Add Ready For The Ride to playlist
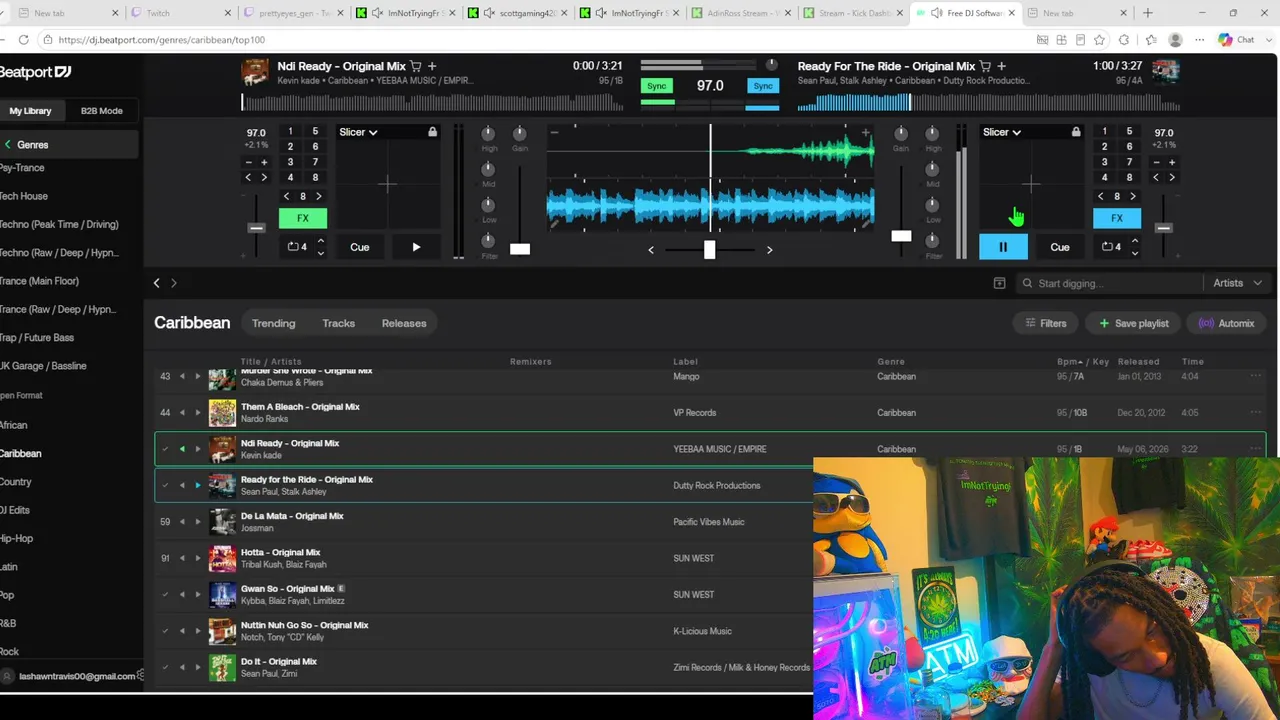The height and width of the screenshot is (720, 1280). [1001, 66]
